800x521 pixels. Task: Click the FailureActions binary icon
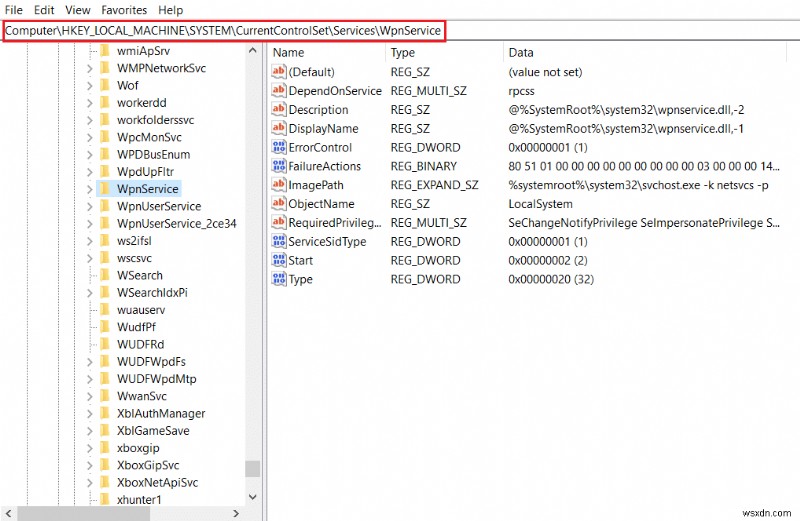[x=279, y=166]
